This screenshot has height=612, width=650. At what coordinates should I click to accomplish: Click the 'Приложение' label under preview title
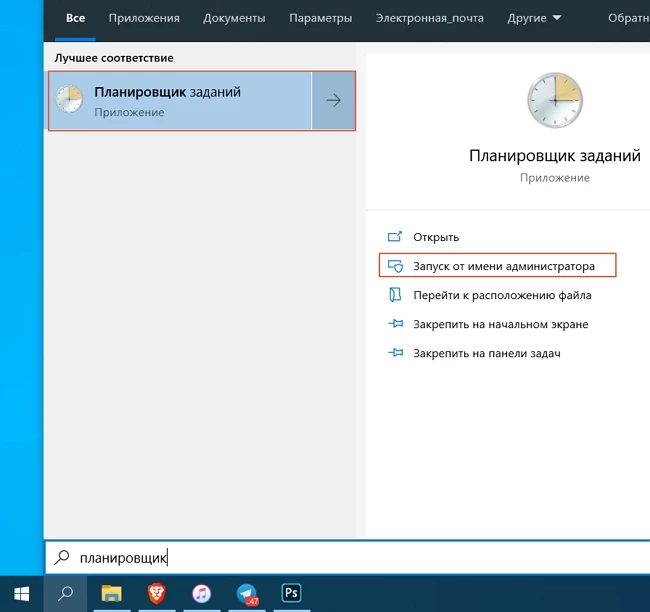click(555, 178)
